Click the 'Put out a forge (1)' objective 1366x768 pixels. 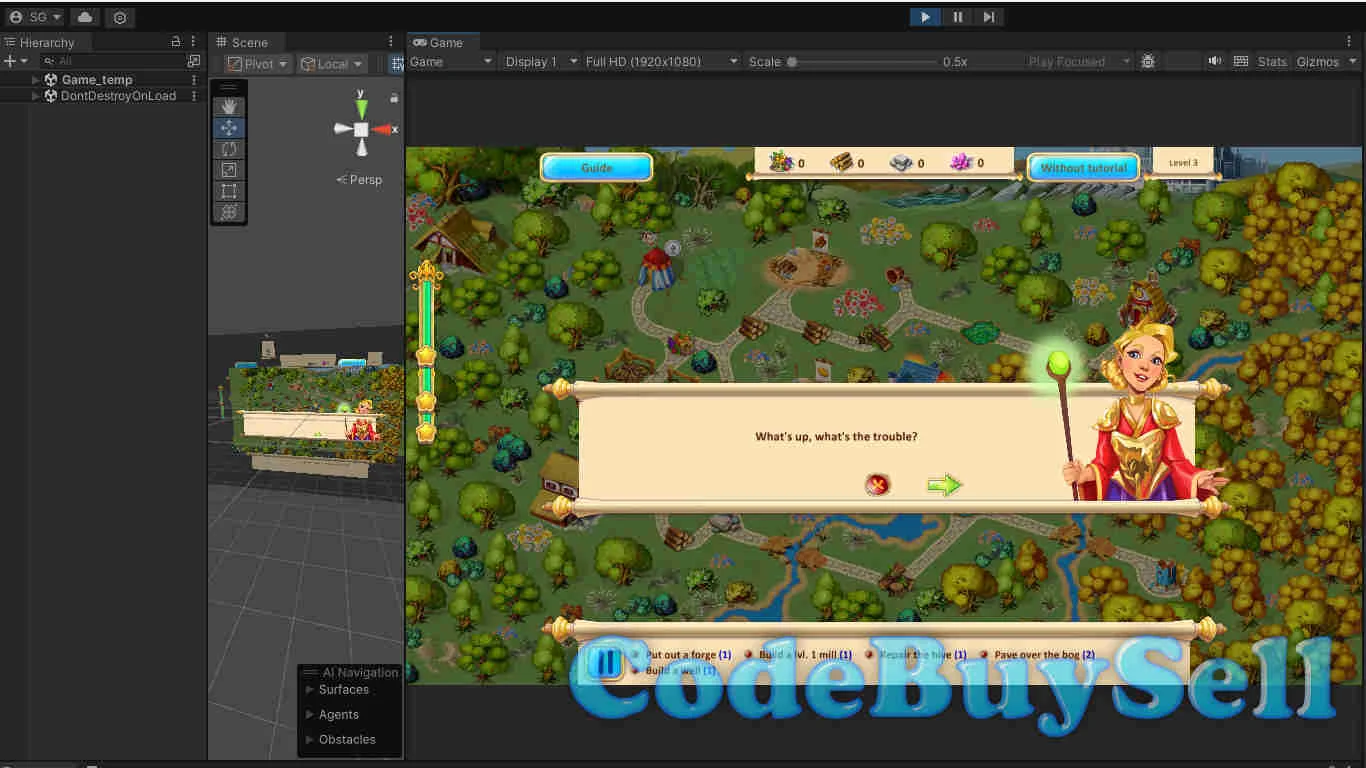689,655
